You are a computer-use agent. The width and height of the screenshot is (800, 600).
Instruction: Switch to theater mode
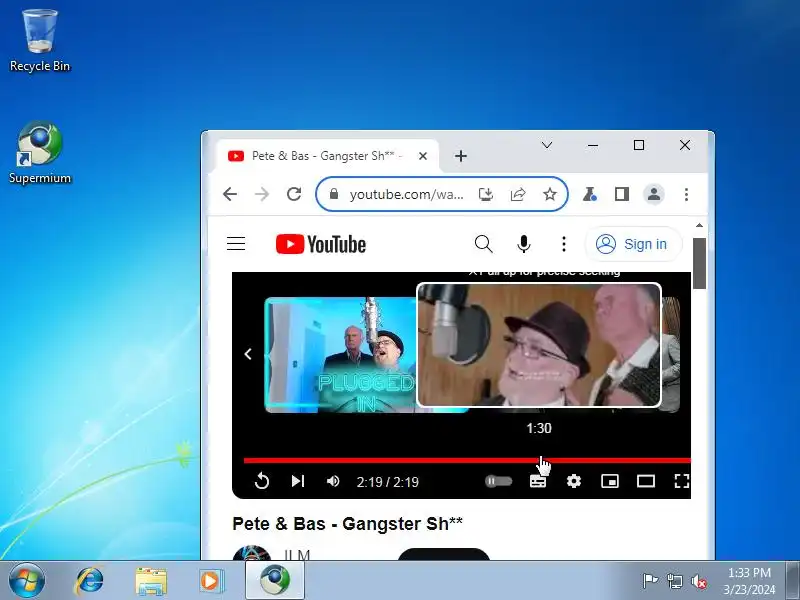[646, 481]
